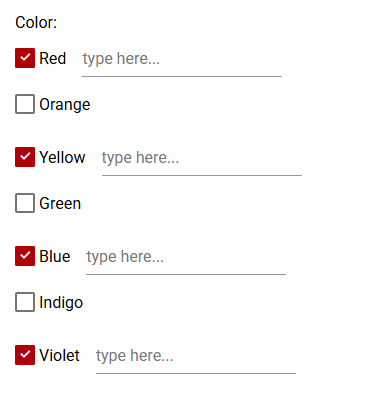Screen dimensions: 365x397
Task: Activate the Violet text input field
Action: [196, 358]
